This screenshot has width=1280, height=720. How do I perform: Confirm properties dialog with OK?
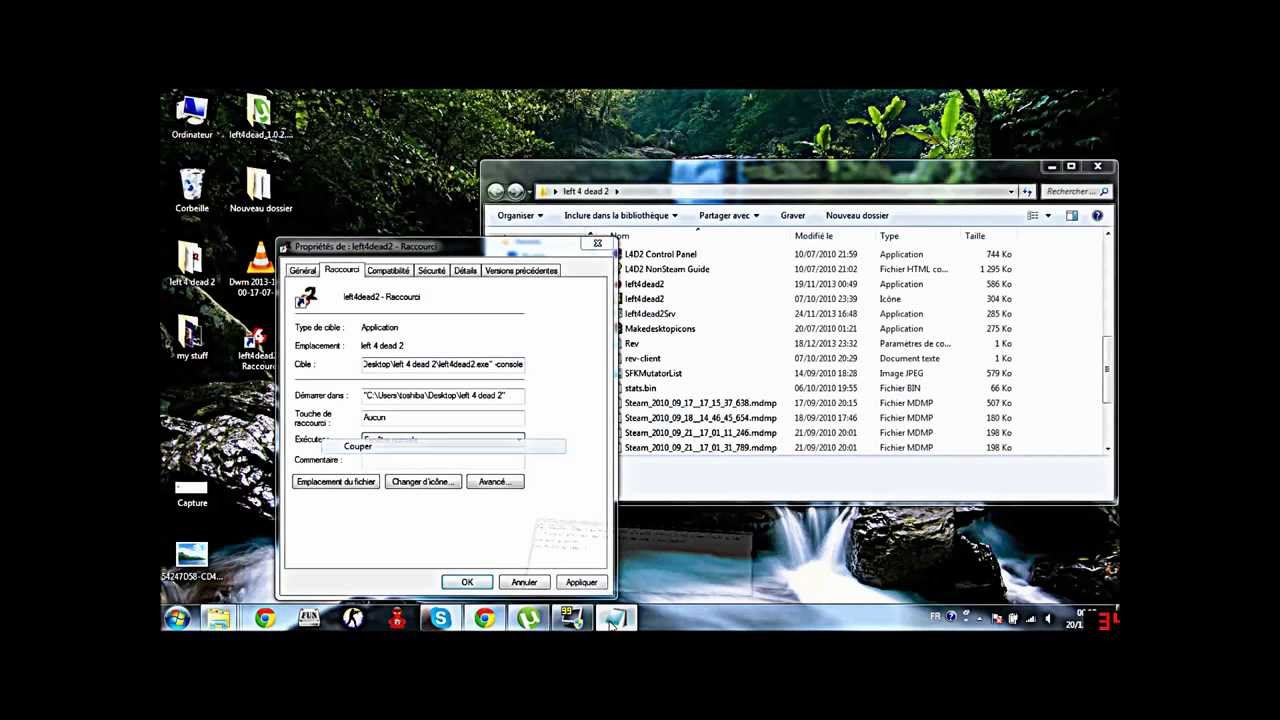(x=467, y=582)
